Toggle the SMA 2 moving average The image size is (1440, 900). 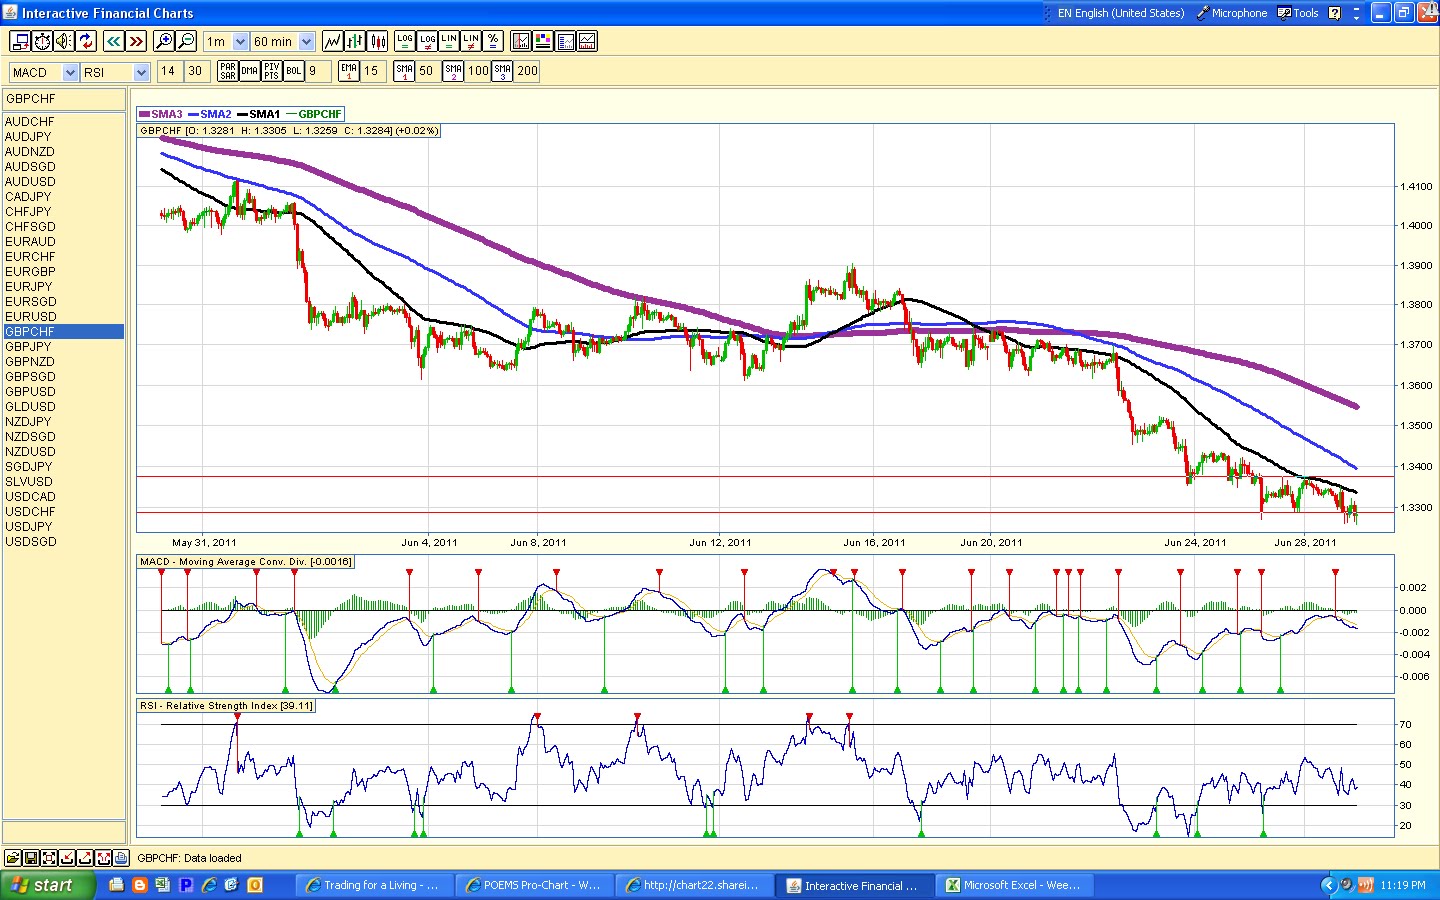(453, 71)
